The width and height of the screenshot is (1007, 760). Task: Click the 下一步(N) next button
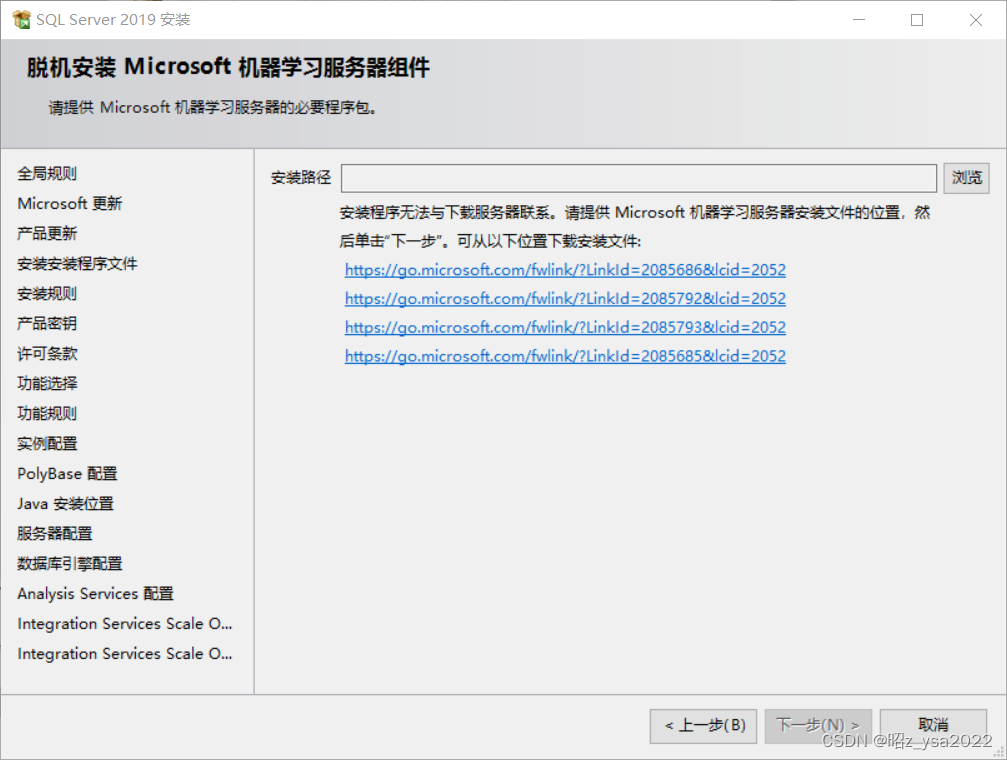point(818,726)
